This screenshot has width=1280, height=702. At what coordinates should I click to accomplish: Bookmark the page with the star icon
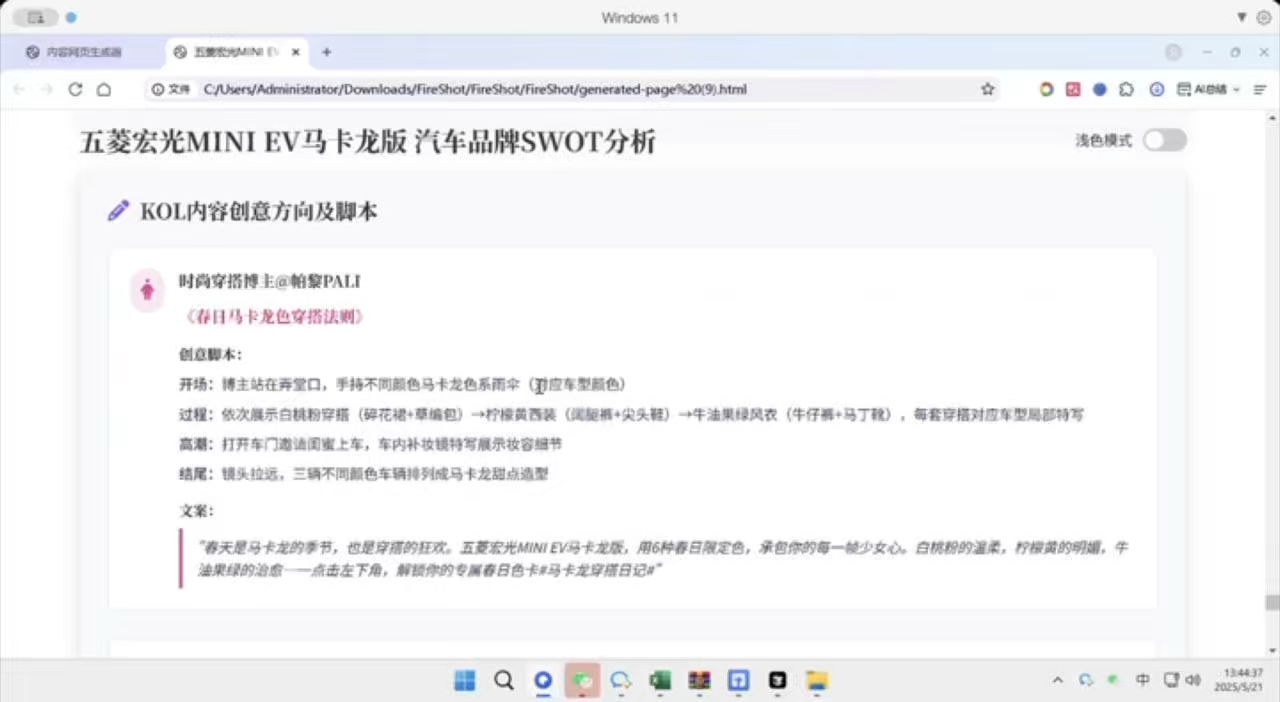click(988, 89)
